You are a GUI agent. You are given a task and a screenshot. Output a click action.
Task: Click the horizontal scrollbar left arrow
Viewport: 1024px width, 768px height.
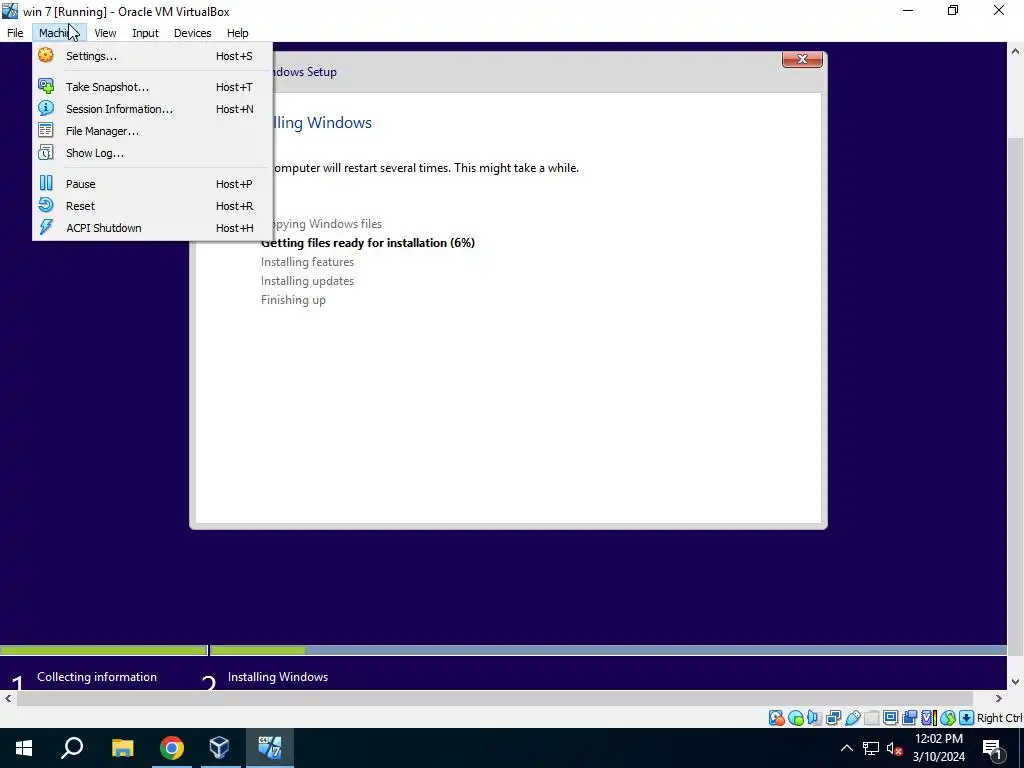(8, 699)
